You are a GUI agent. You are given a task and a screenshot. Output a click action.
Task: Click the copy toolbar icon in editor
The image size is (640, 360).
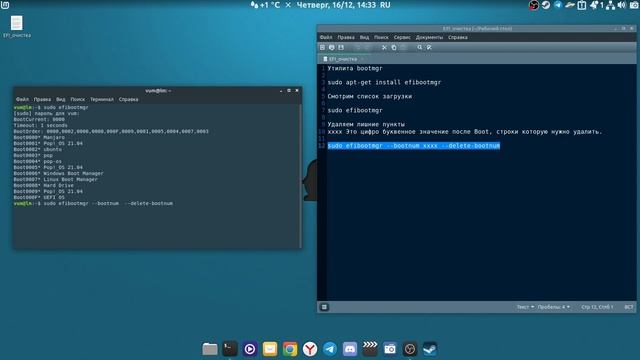(x=394, y=47)
